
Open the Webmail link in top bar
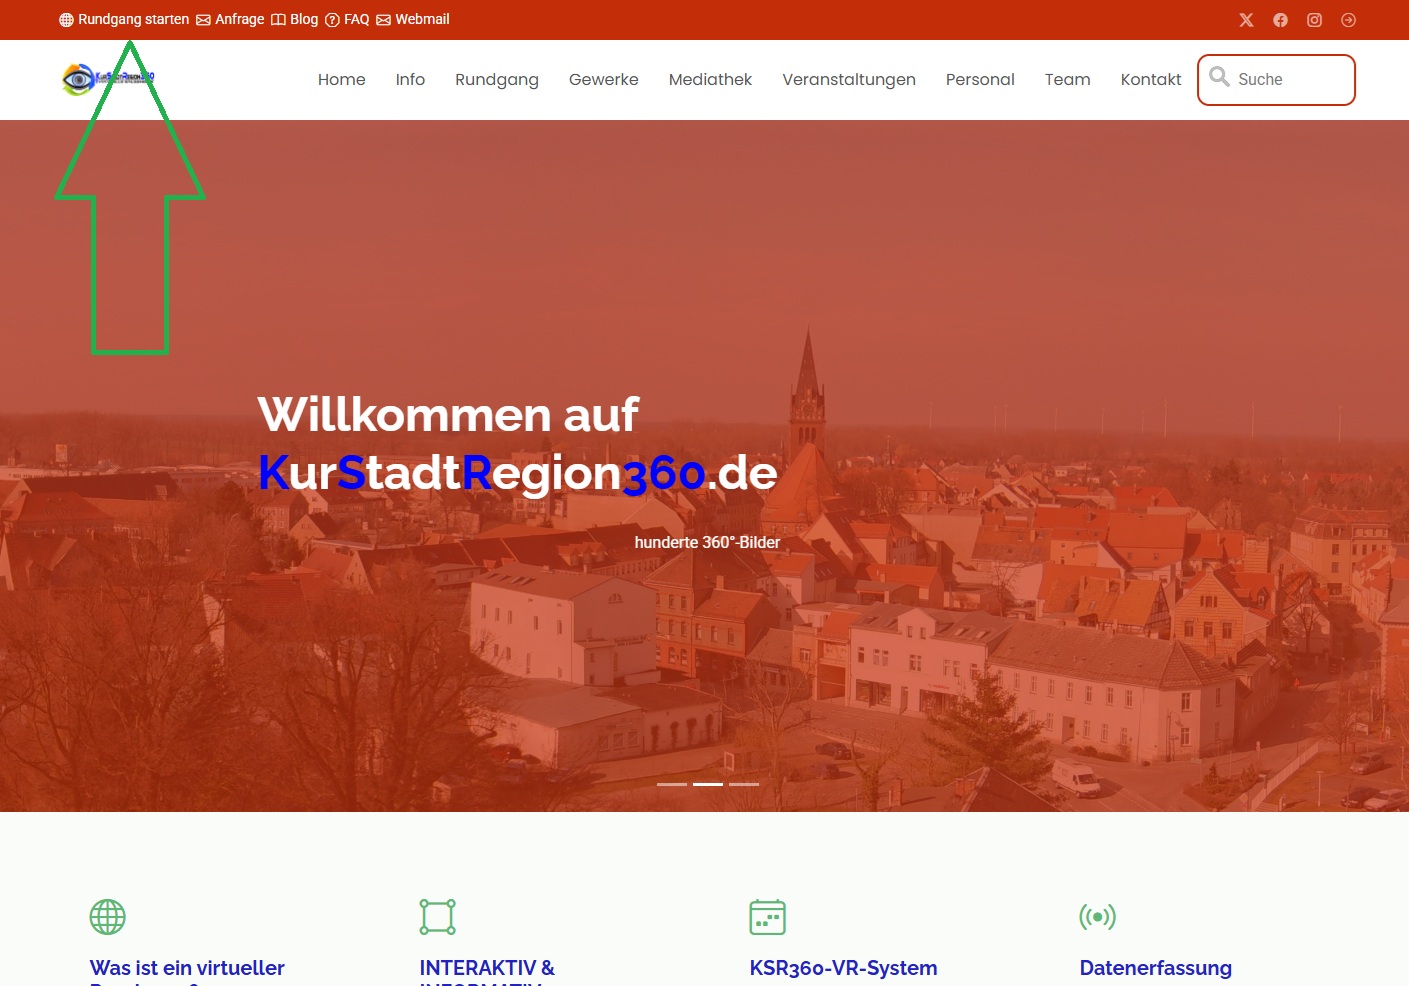pos(413,20)
